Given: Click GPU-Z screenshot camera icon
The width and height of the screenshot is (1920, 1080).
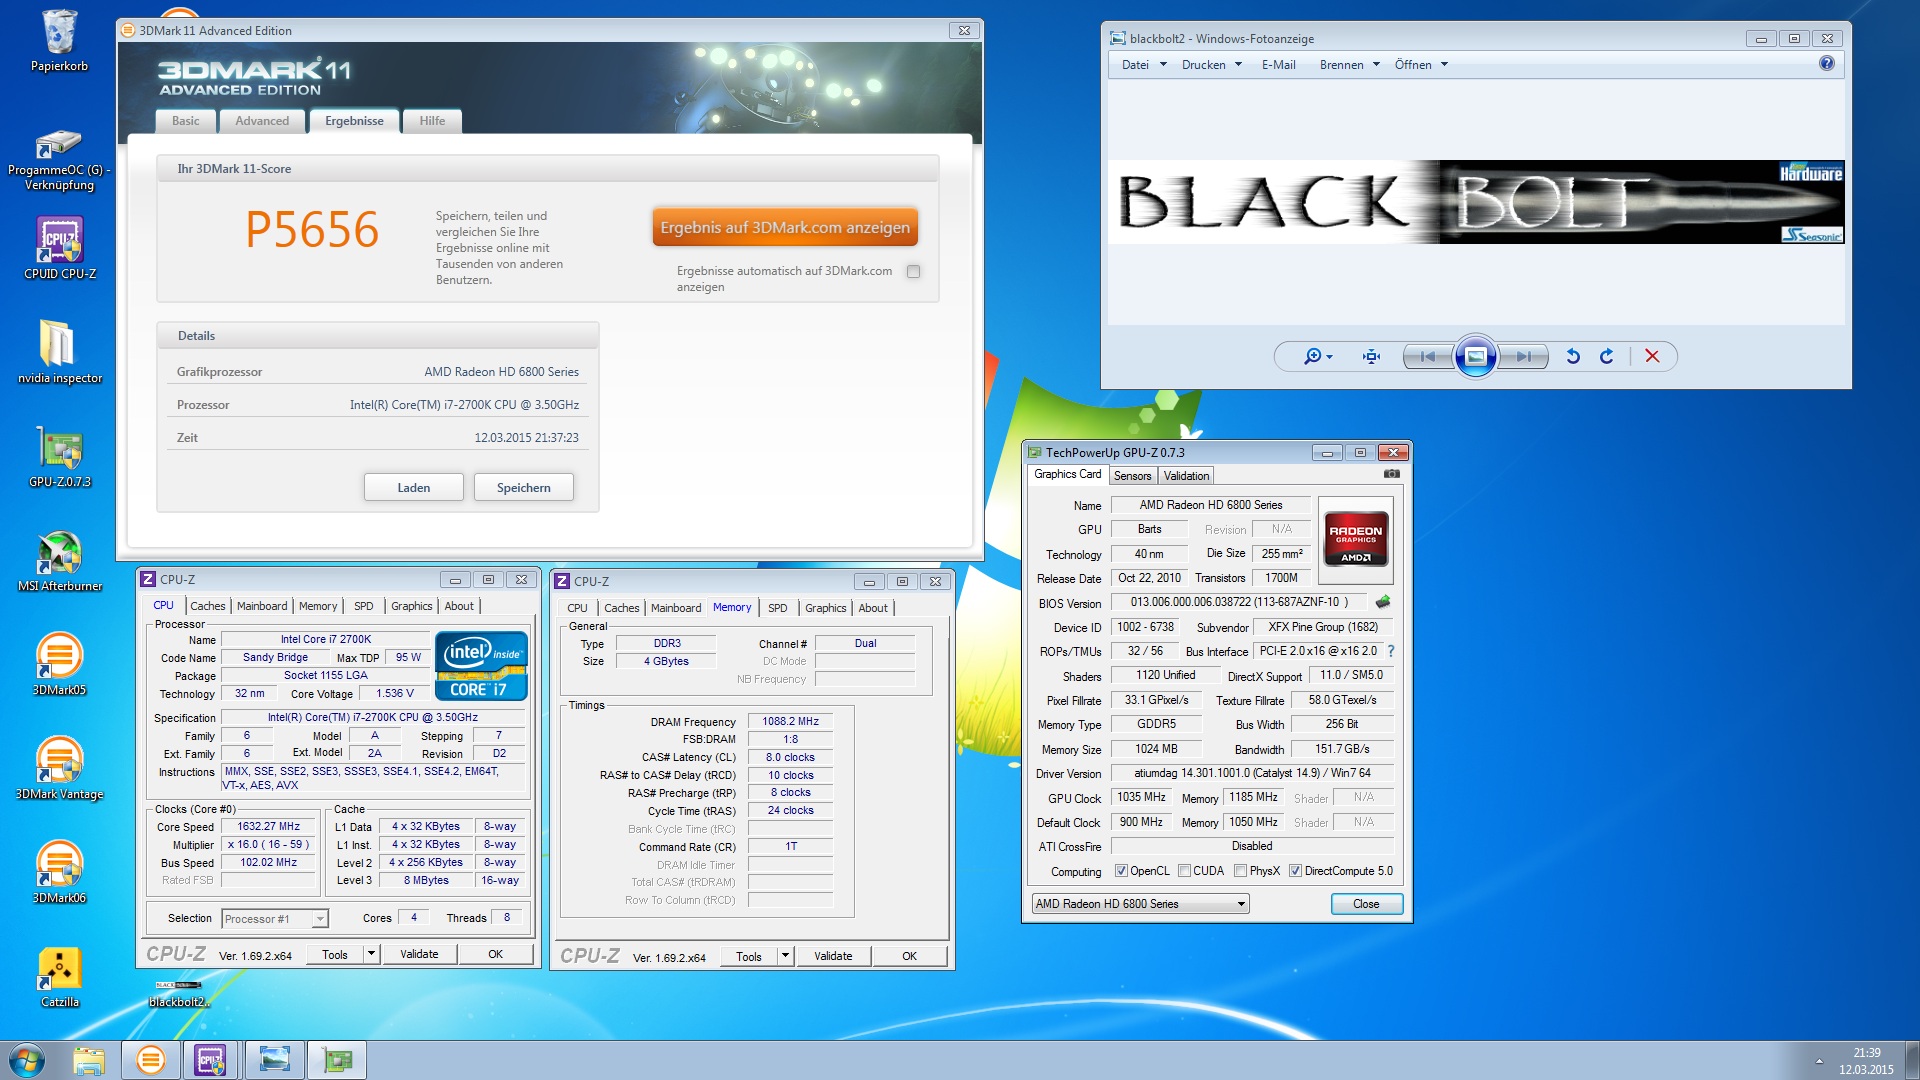Looking at the screenshot, I should click(x=1391, y=474).
